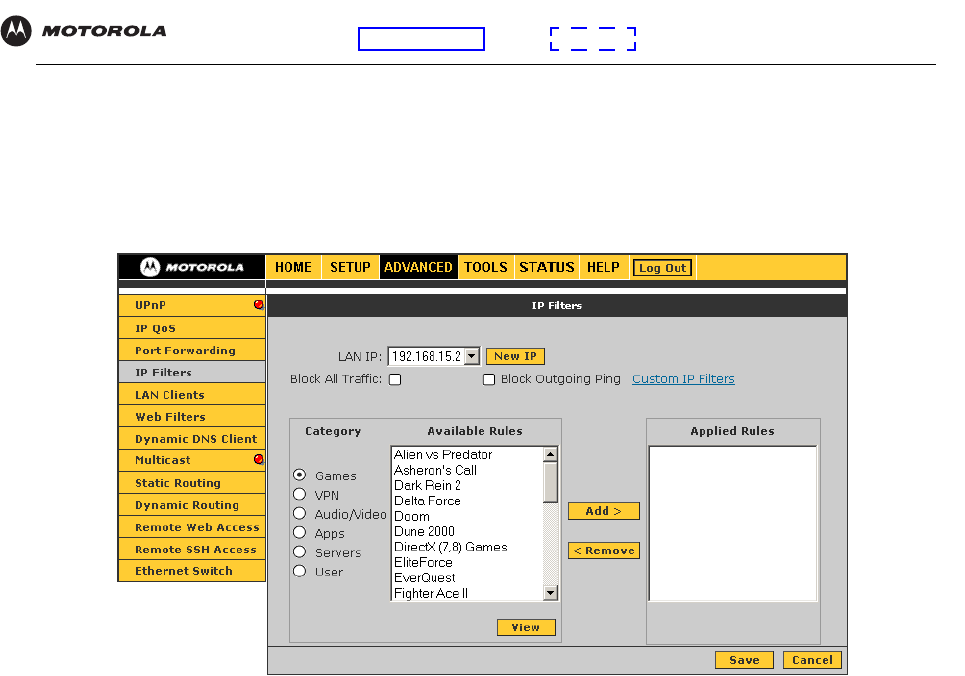Open the HELP tab

tap(603, 267)
